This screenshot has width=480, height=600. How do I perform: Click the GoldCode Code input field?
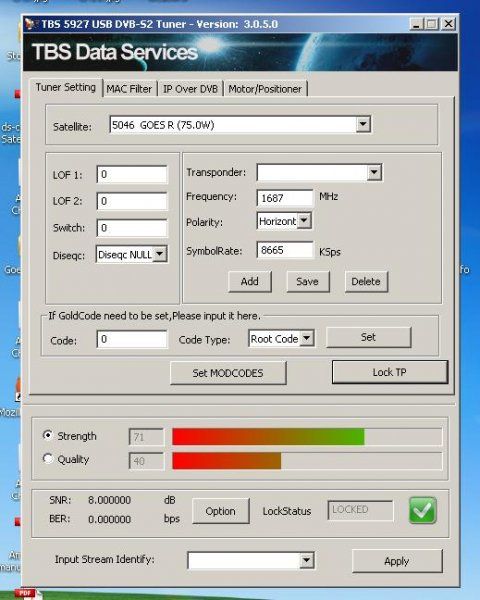(132, 339)
